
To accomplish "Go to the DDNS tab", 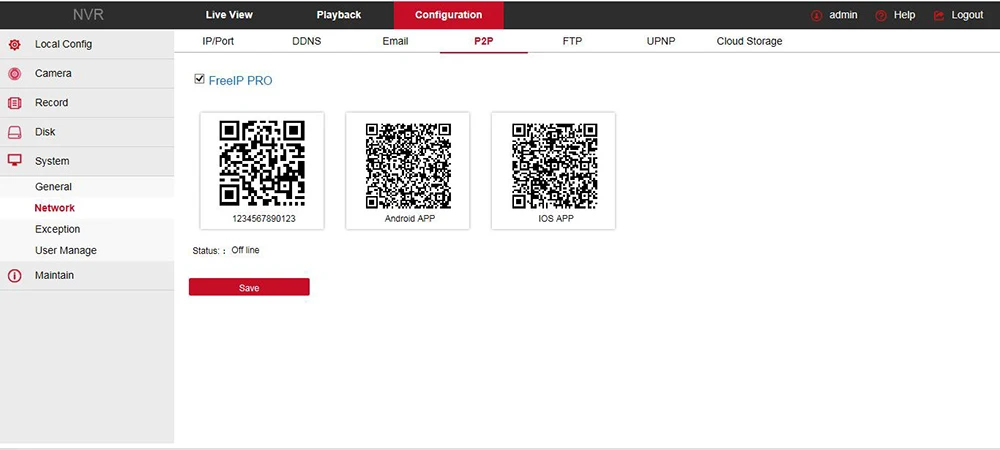I will click(307, 41).
